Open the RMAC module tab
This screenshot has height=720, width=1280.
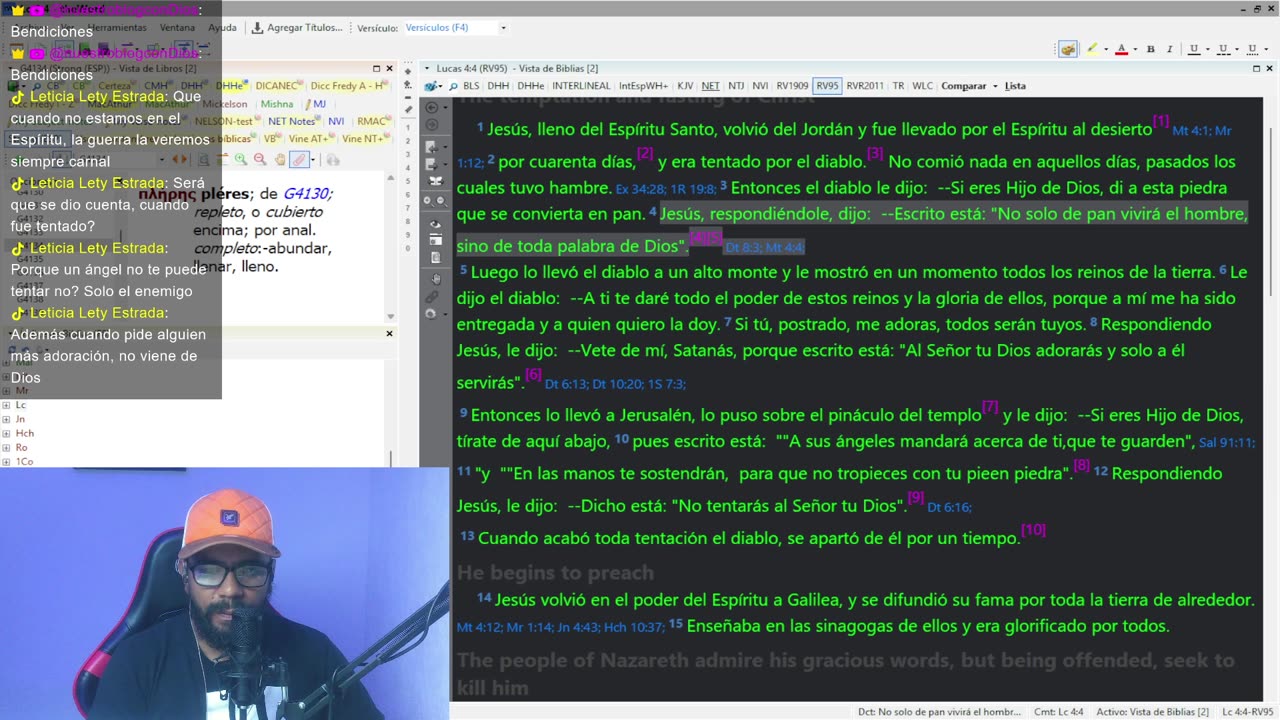(x=372, y=121)
